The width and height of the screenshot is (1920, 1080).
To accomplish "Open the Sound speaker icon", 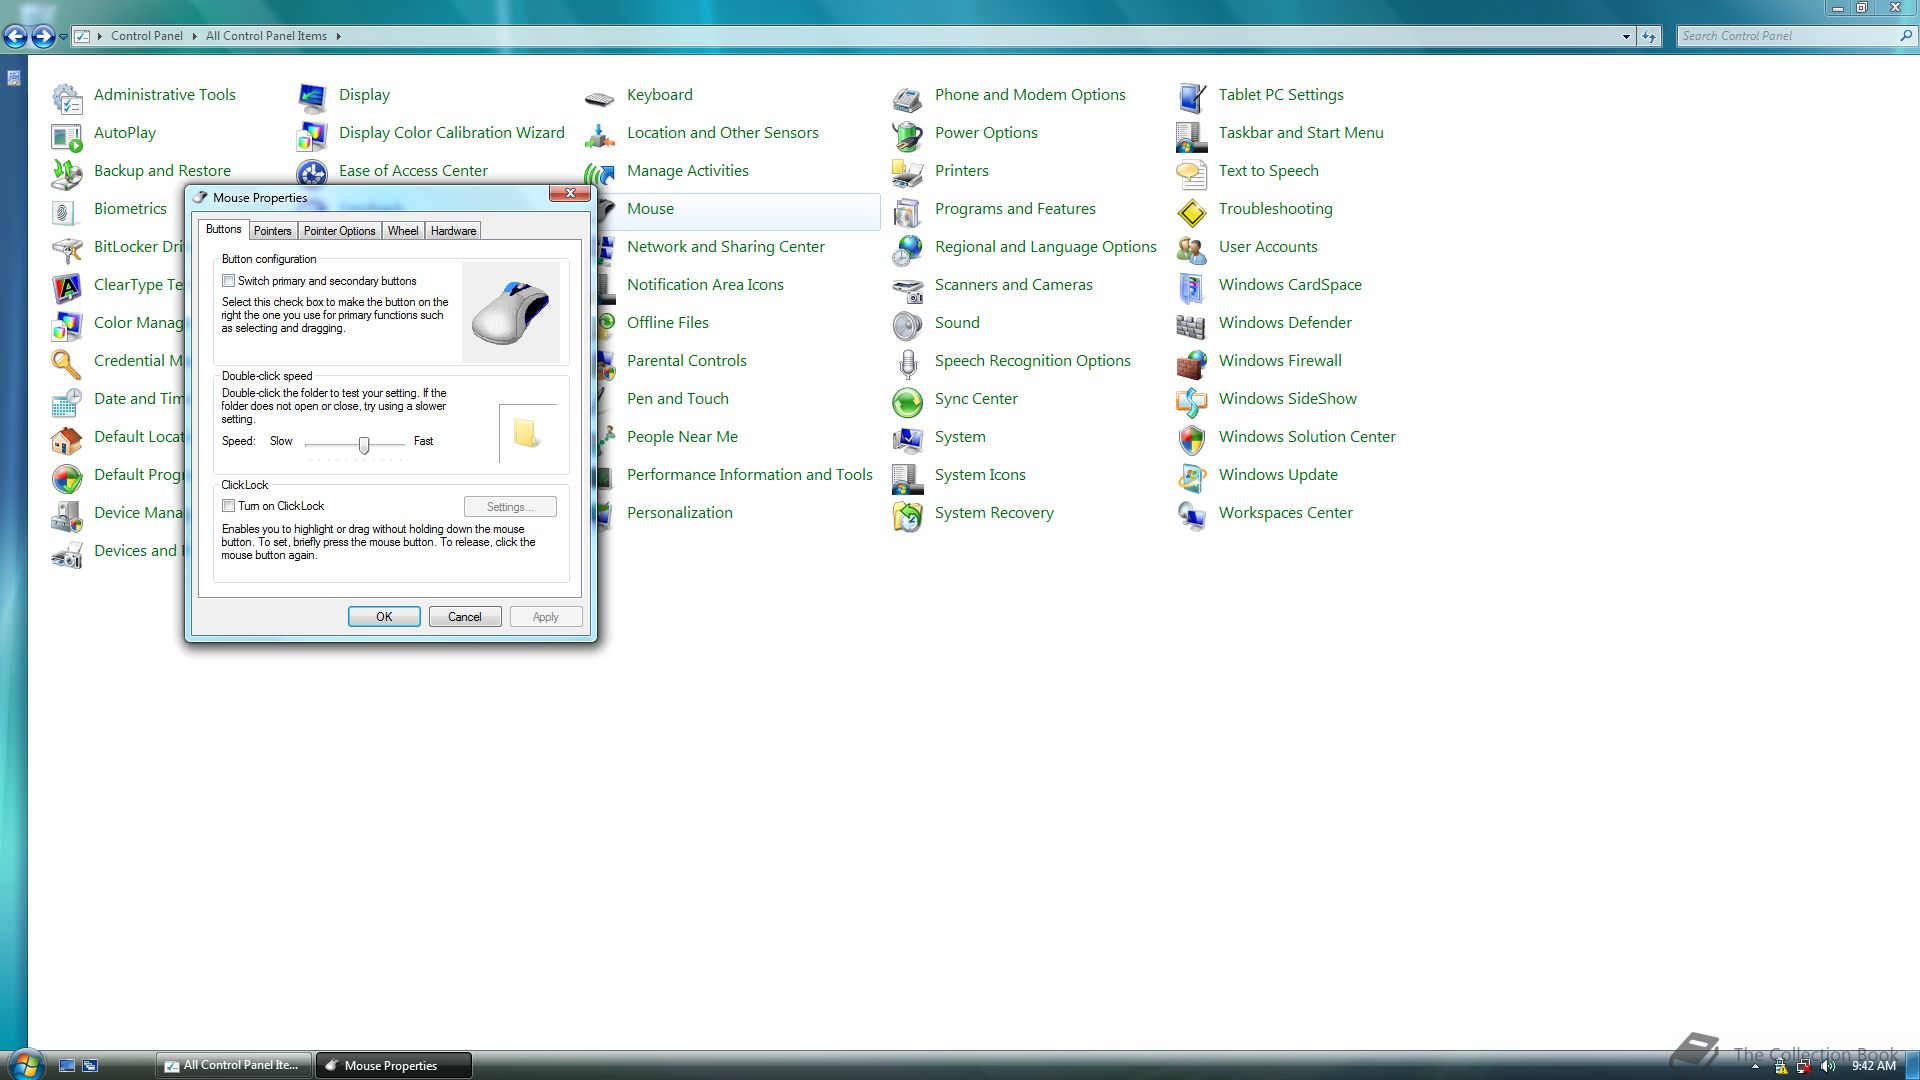I will [x=908, y=325].
